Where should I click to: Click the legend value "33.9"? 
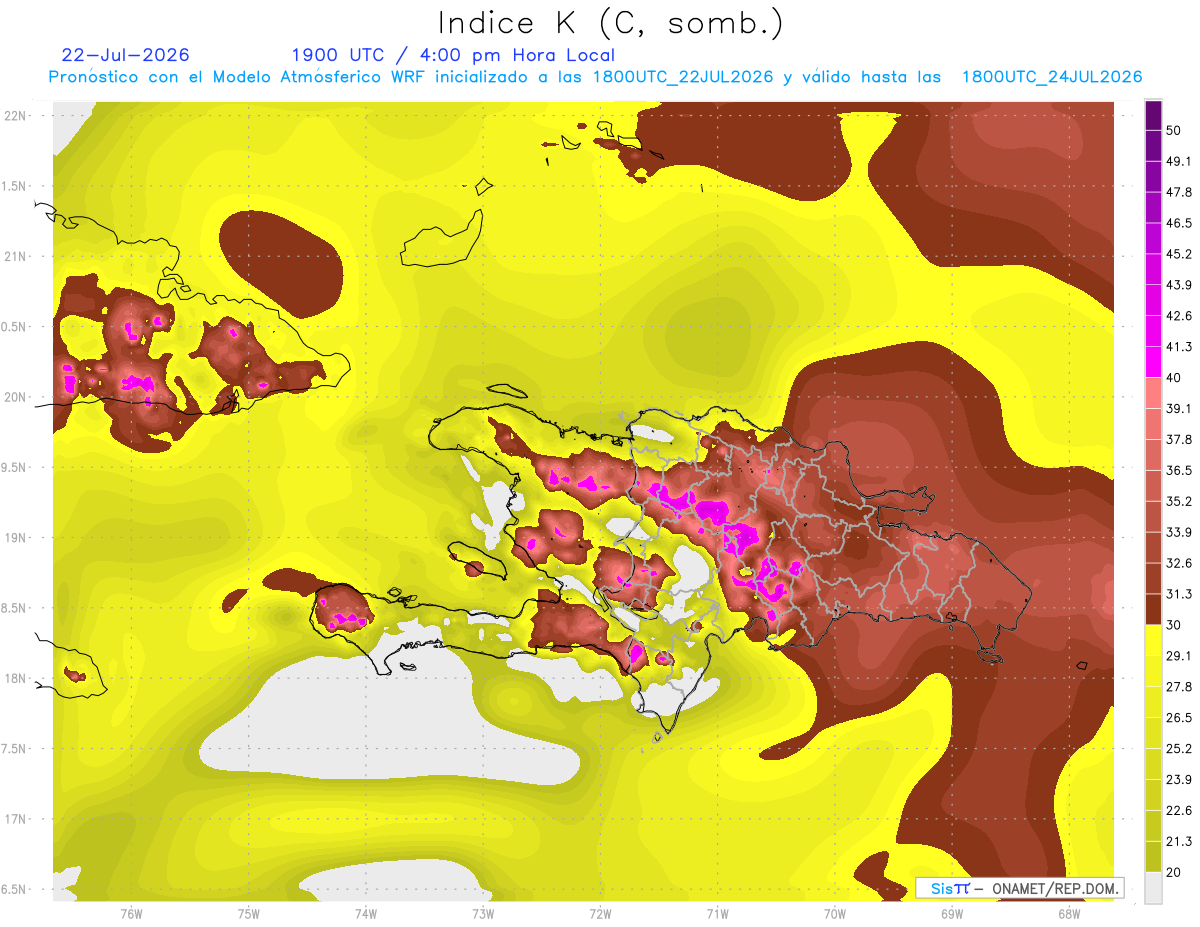point(1179,532)
